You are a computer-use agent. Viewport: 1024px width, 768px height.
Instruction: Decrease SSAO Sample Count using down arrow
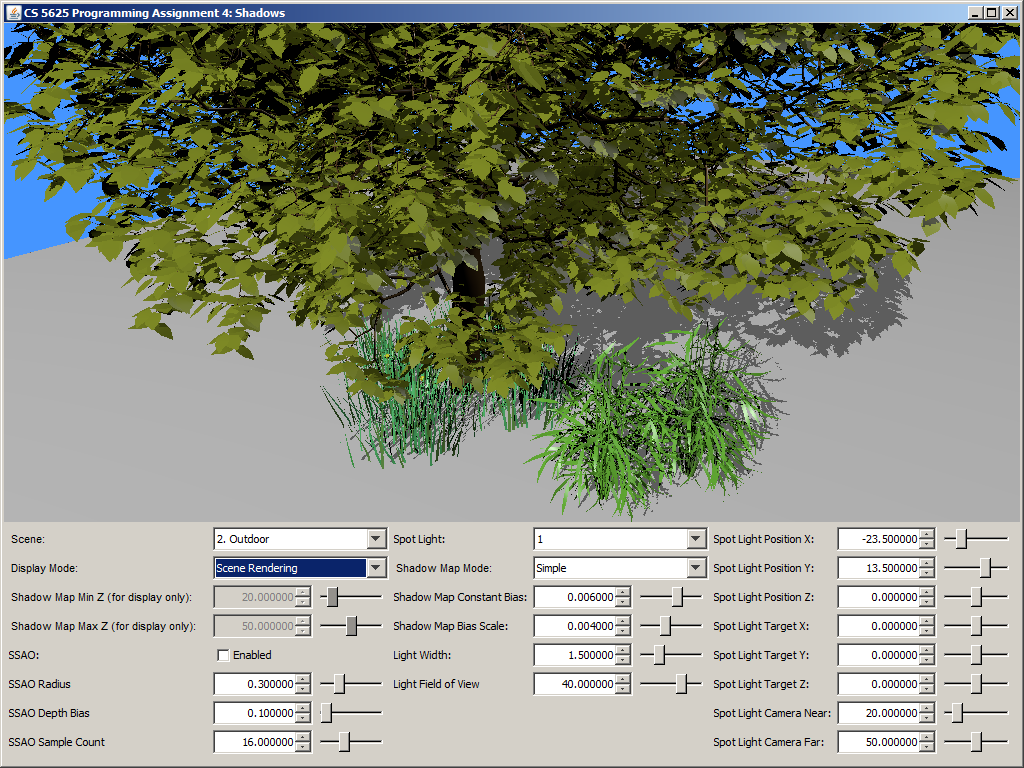pyautogui.click(x=303, y=747)
